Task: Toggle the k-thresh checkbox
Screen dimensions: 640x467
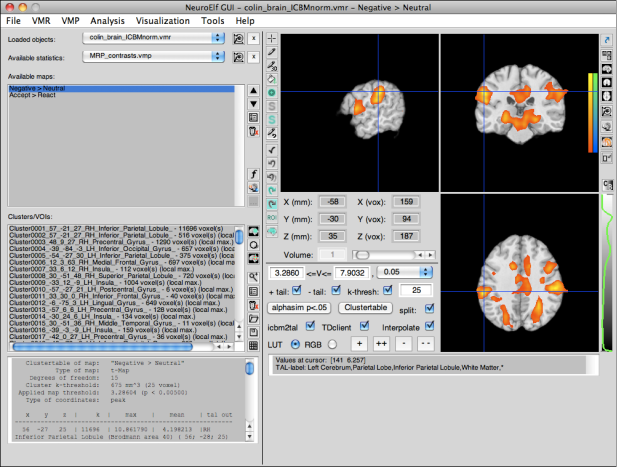Action: (388, 290)
